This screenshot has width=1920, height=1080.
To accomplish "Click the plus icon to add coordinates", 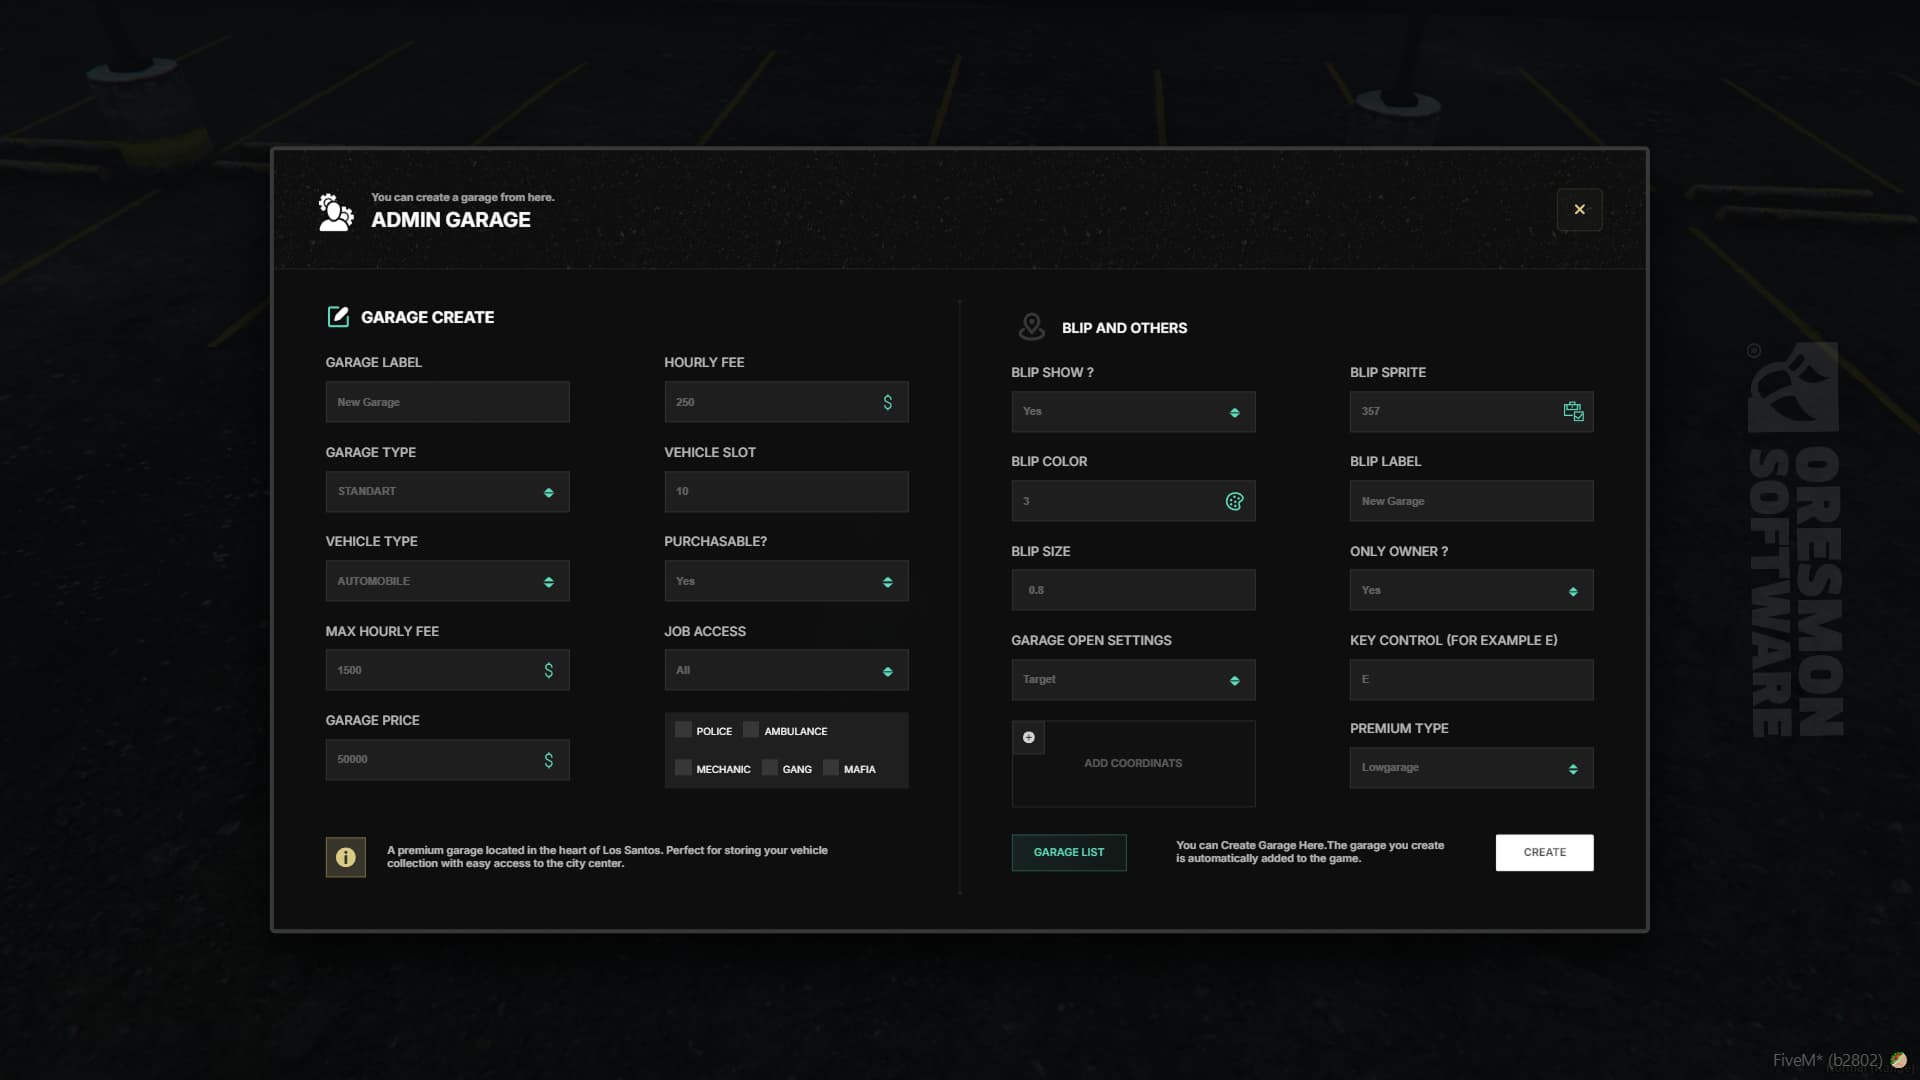I will pos(1028,738).
